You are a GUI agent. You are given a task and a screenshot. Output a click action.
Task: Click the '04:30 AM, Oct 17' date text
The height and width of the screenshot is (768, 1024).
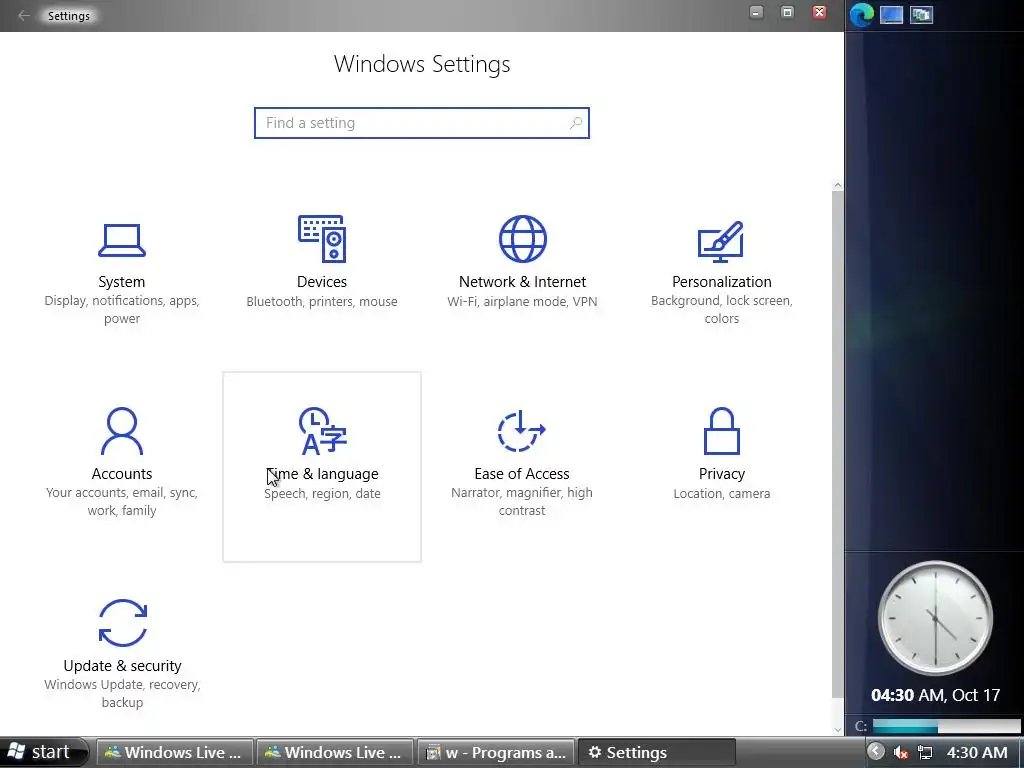point(935,695)
